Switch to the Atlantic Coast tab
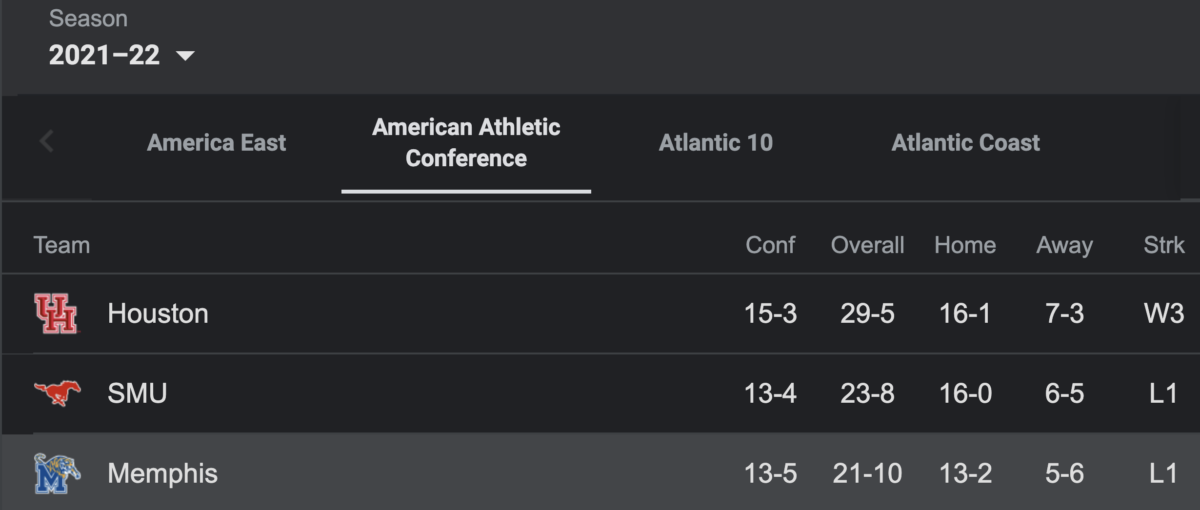1200x510 pixels. pos(966,143)
